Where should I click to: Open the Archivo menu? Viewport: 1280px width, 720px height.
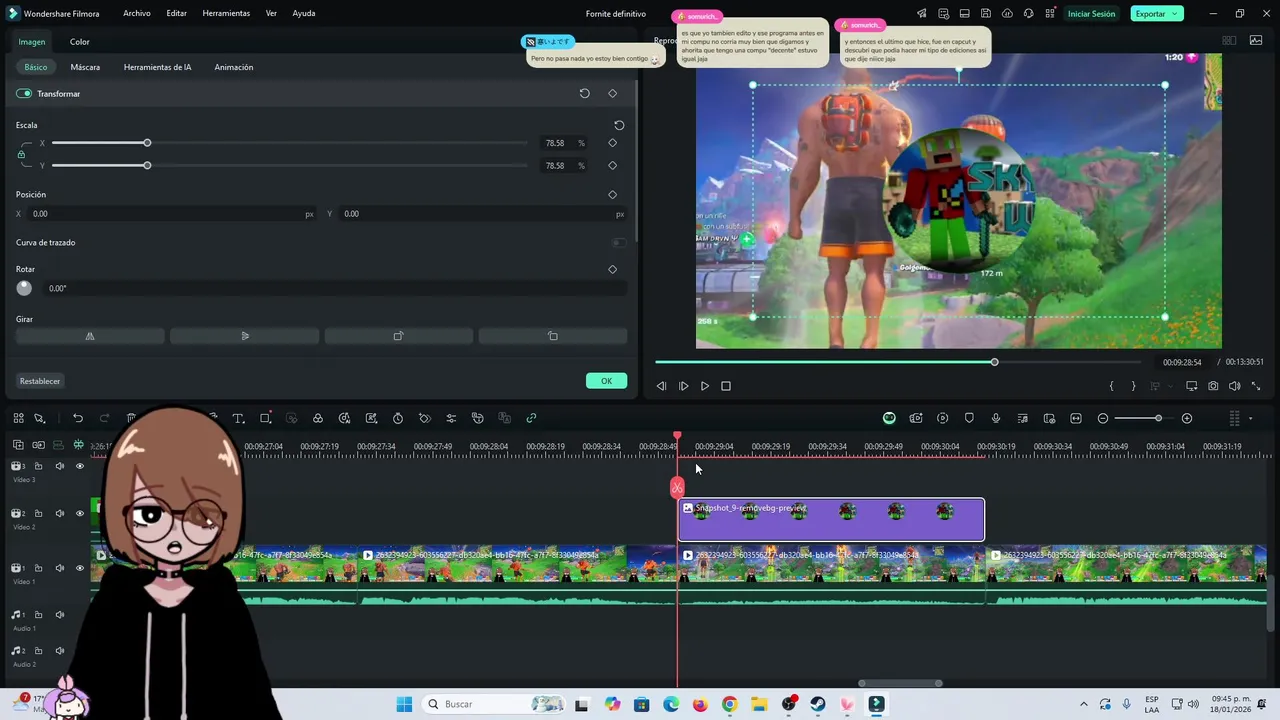pyautogui.click(x=137, y=13)
